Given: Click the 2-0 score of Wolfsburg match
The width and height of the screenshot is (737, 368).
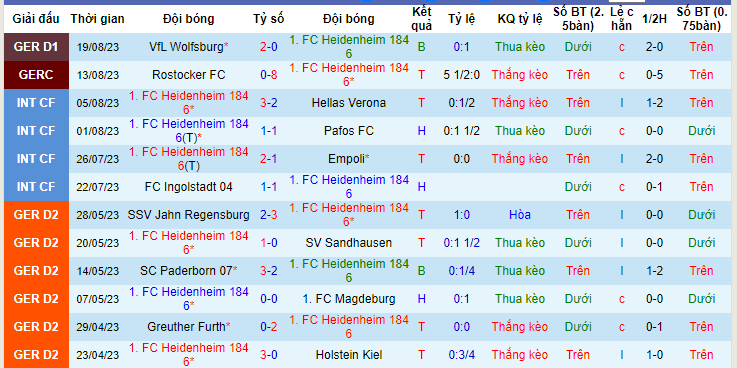Looking at the screenshot, I should [x=269, y=47].
